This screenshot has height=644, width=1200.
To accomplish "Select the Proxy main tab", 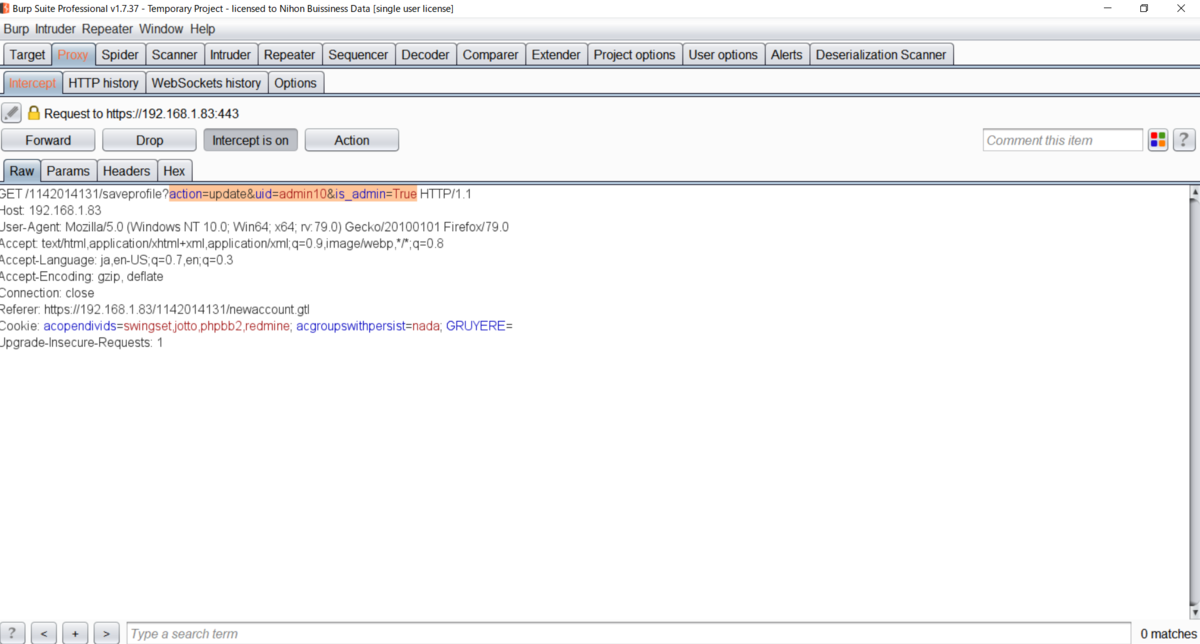I will point(73,54).
